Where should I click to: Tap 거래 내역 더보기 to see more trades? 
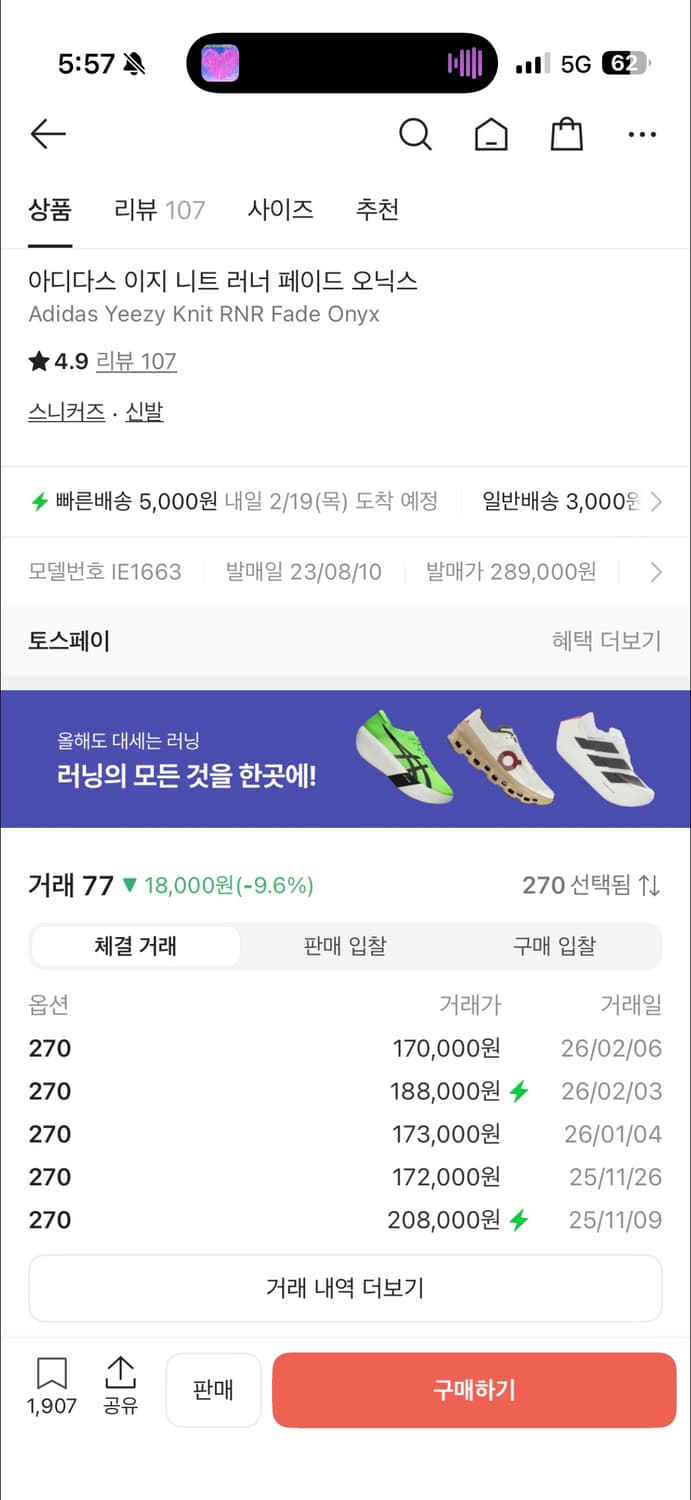345,1288
